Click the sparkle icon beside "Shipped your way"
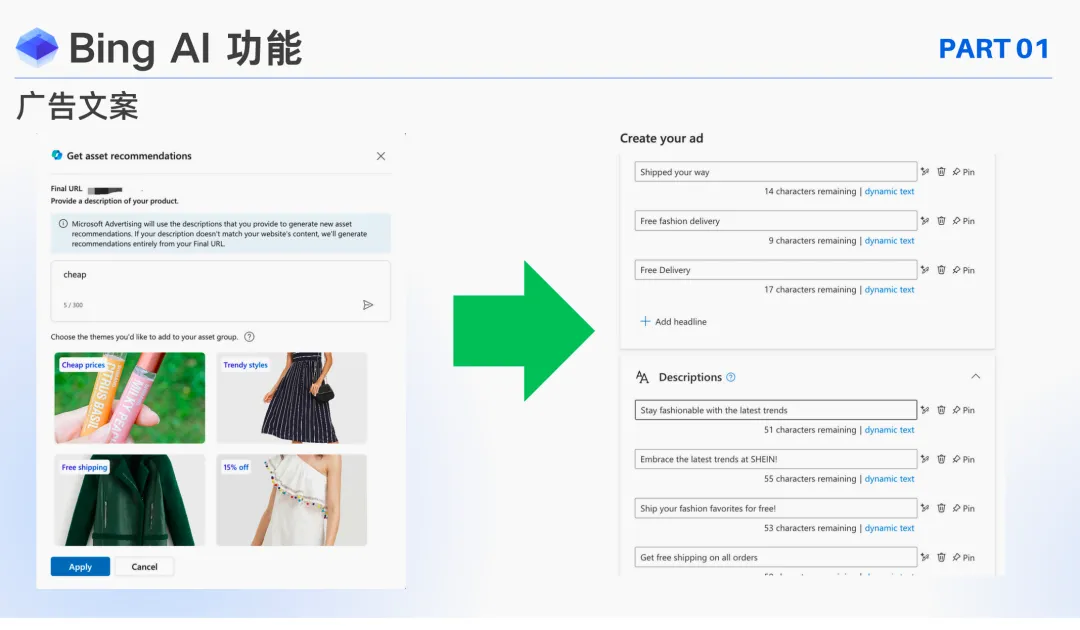 (925, 171)
